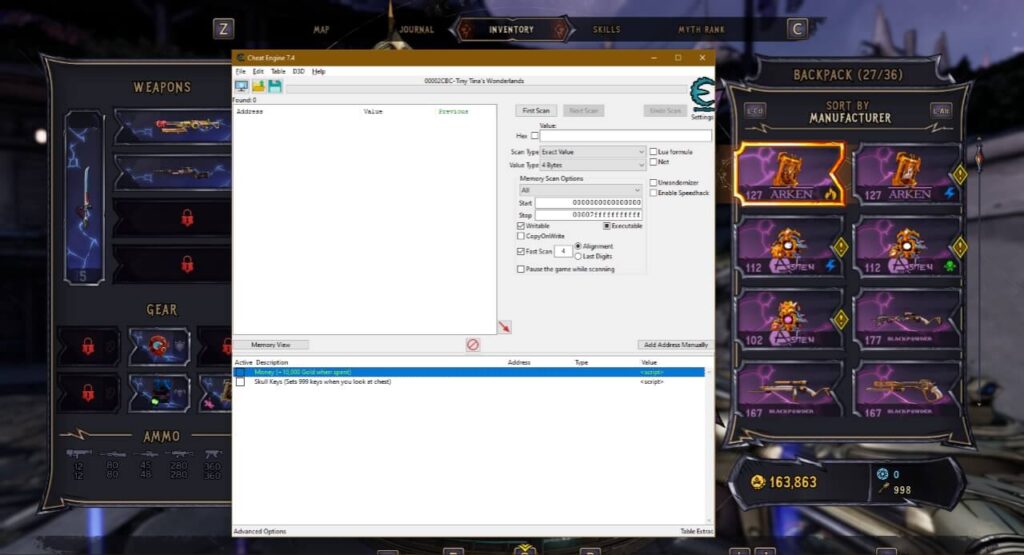This screenshot has height=555, width=1024.
Task: Toggle the Executable checkbox
Action: pyautogui.click(x=607, y=226)
